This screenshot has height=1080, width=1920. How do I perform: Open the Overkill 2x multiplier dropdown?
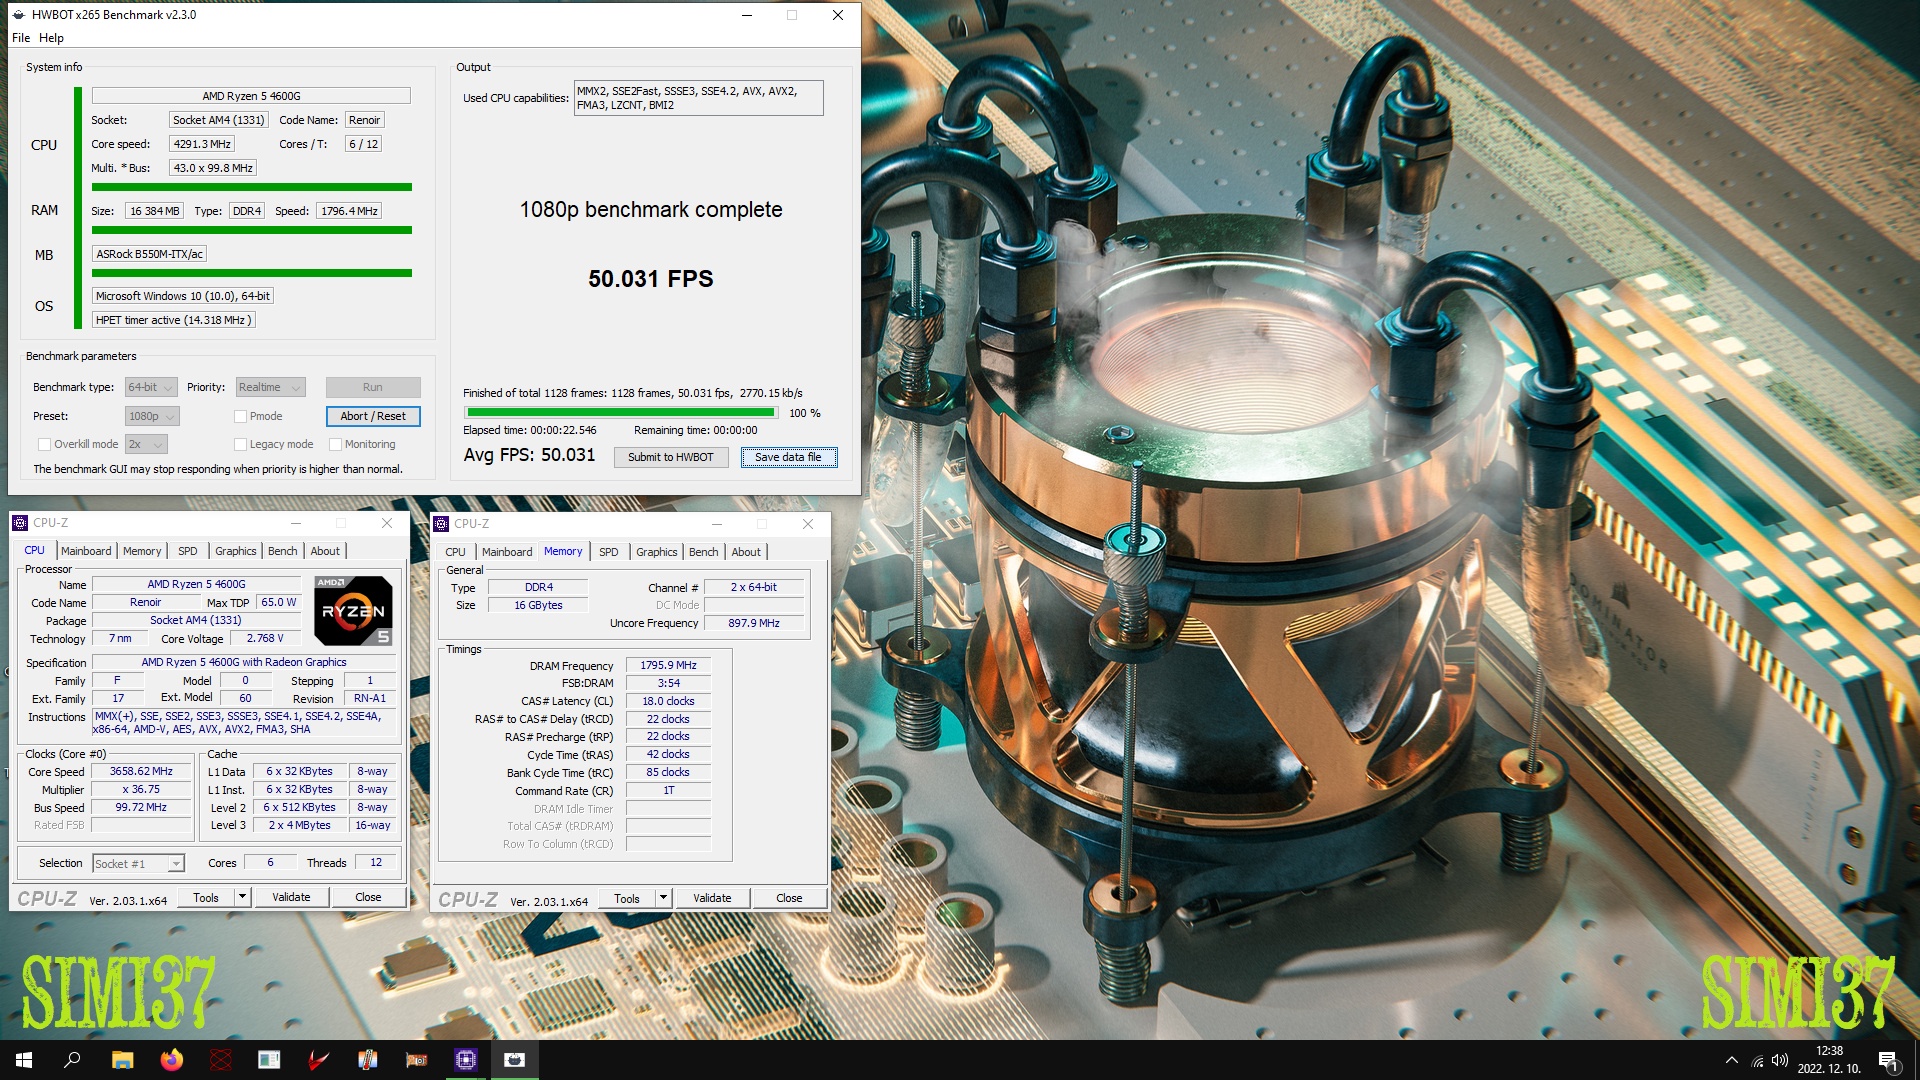click(x=146, y=444)
